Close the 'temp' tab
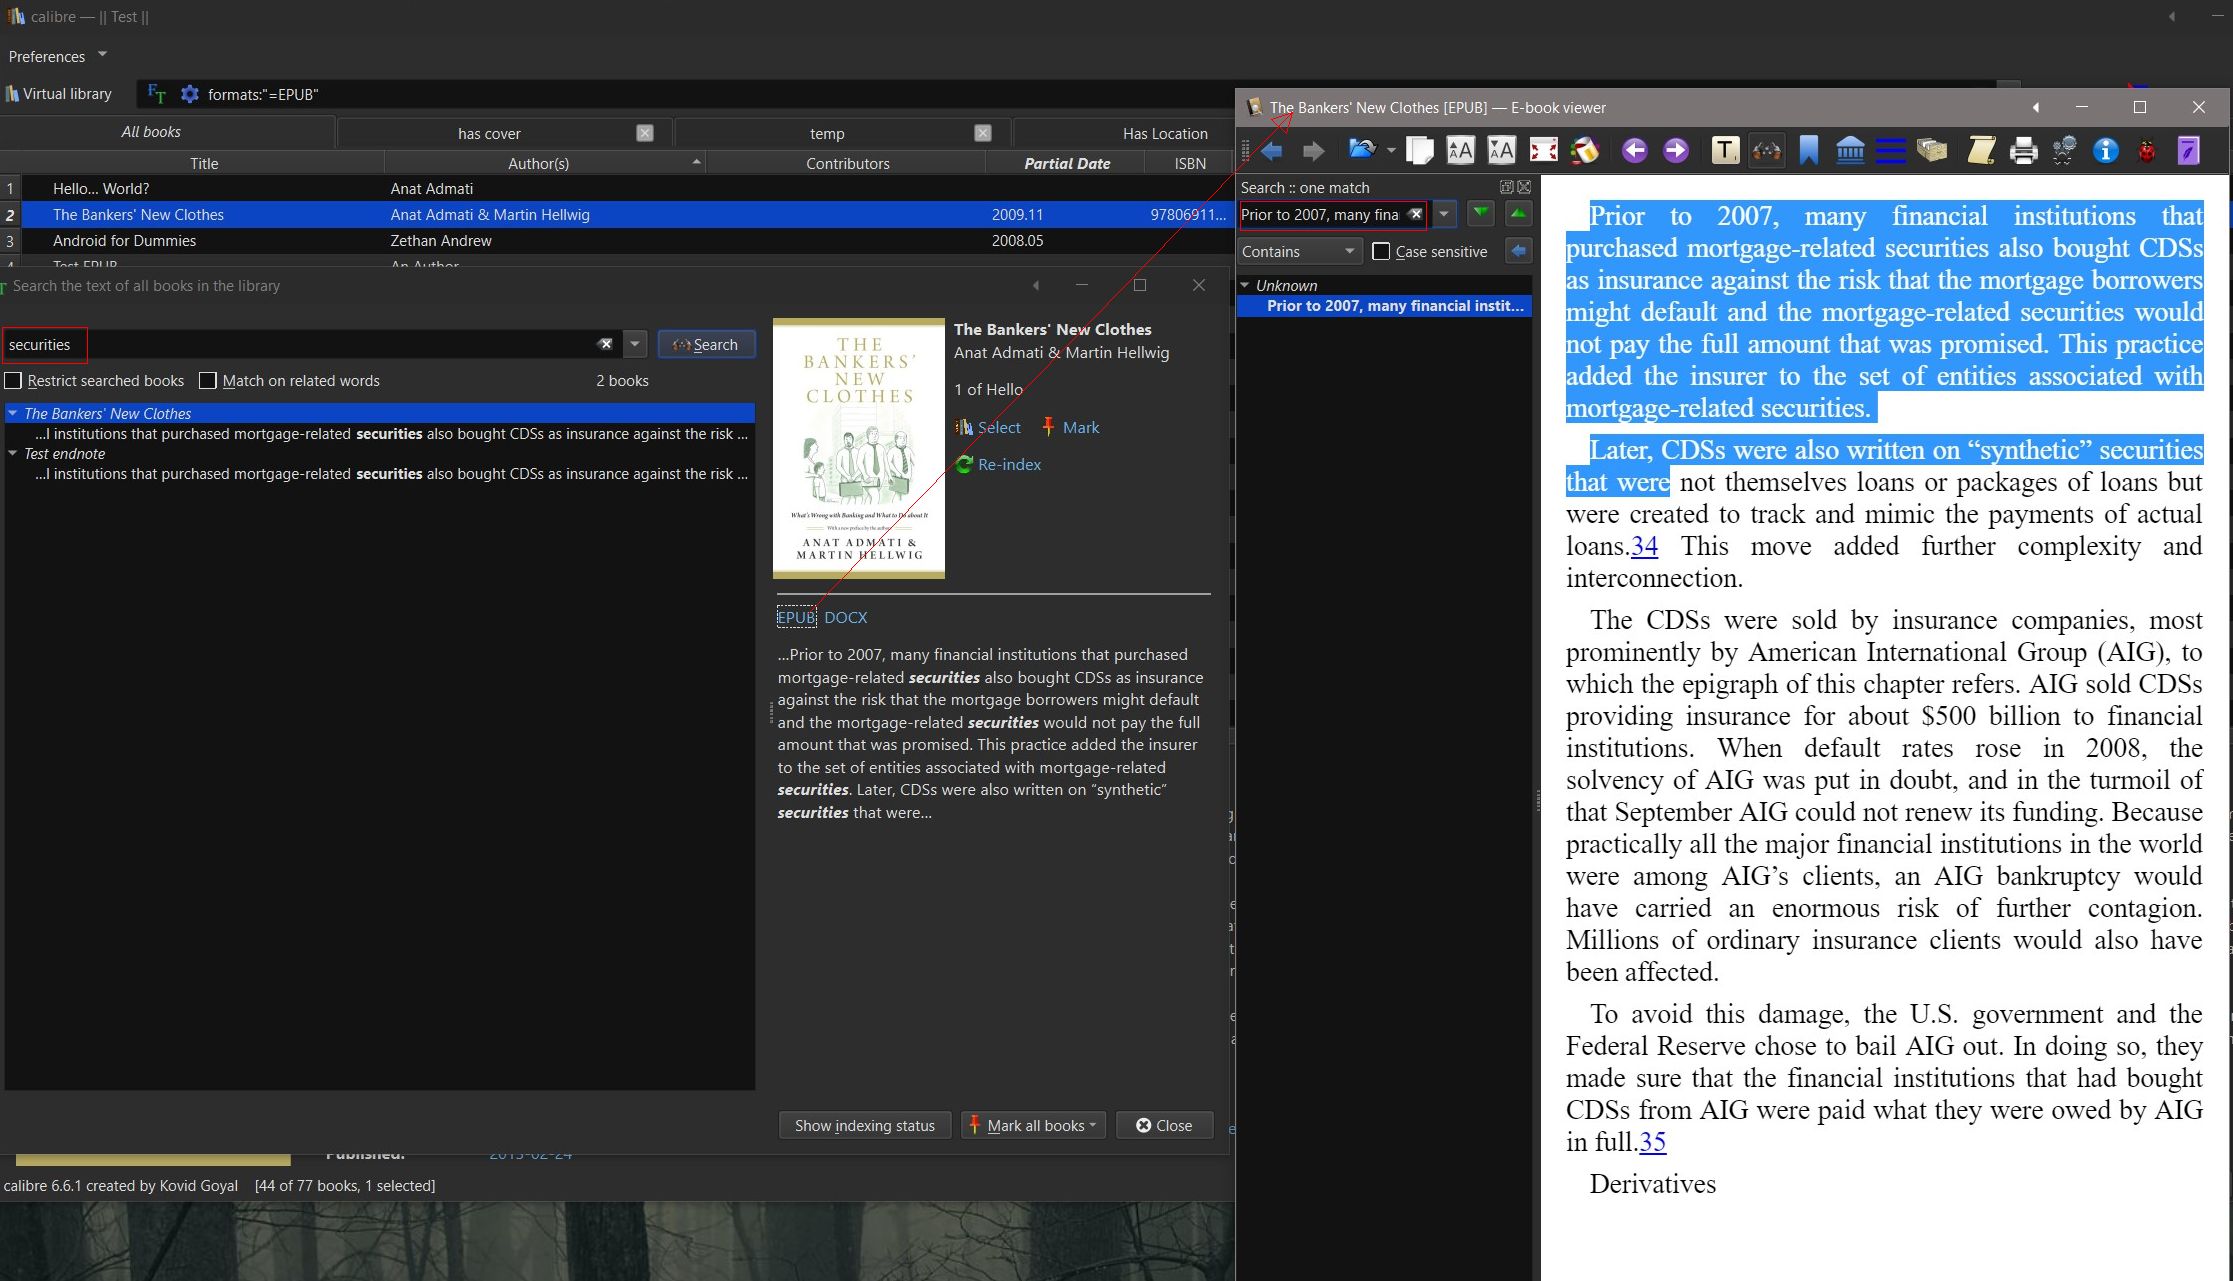Screen dimensions: 2233x1281 point(983,133)
